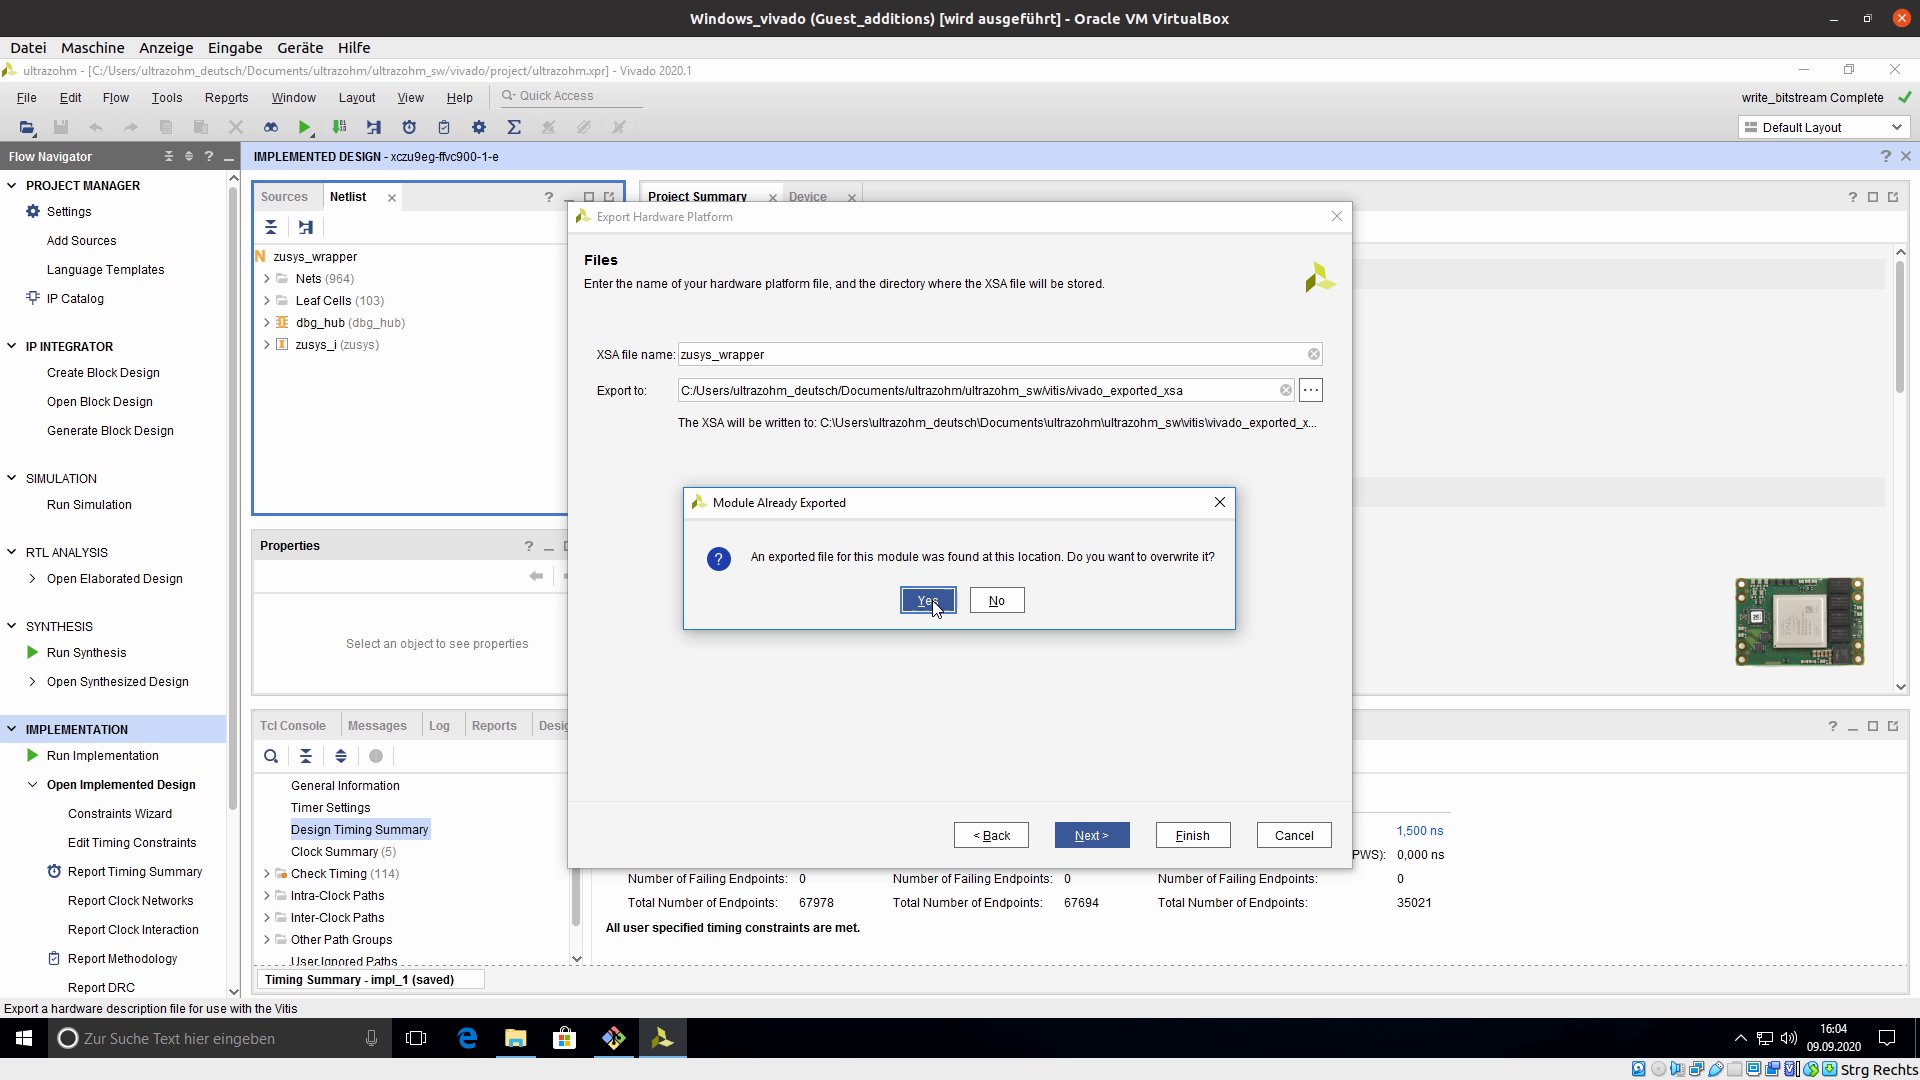Switch to the Sources tab
Viewport: 1920px width, 1080px height.
tap(284, 197)
